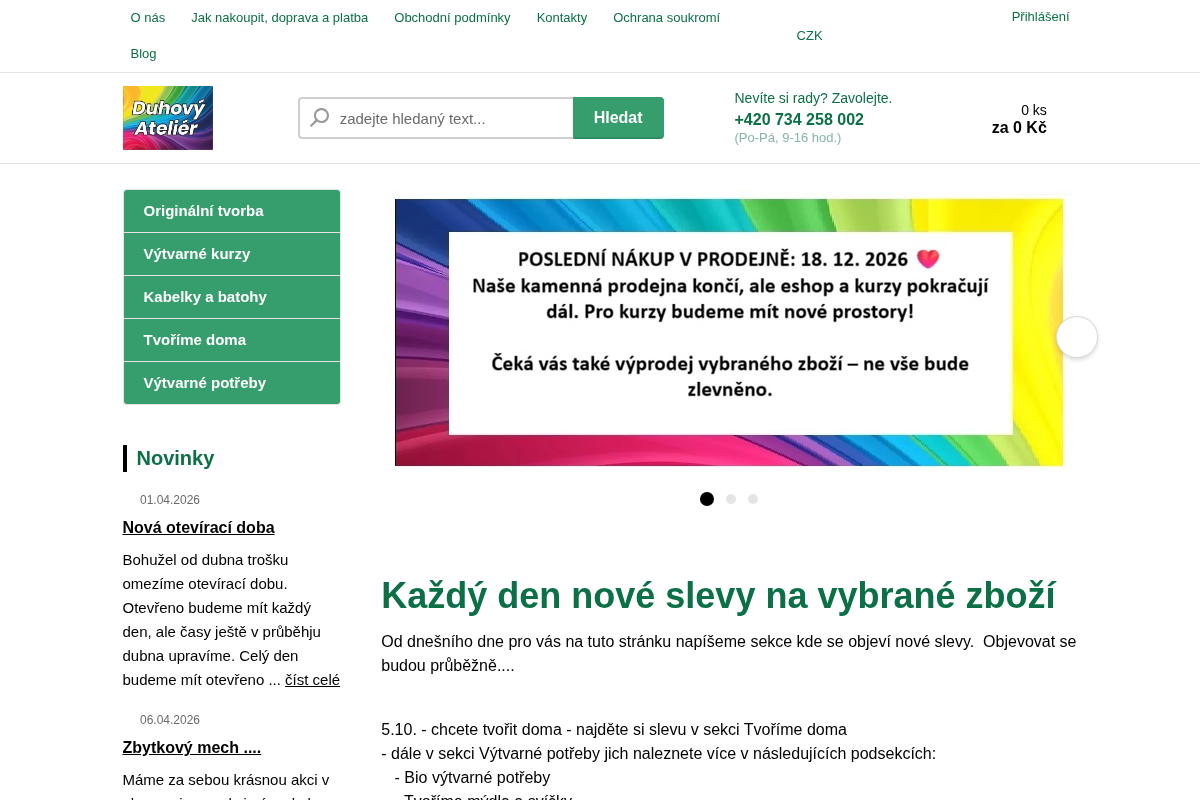Open news article Zbytkový mech
The height and width of the screenshot is (800, 1200).
coord(192,747)
